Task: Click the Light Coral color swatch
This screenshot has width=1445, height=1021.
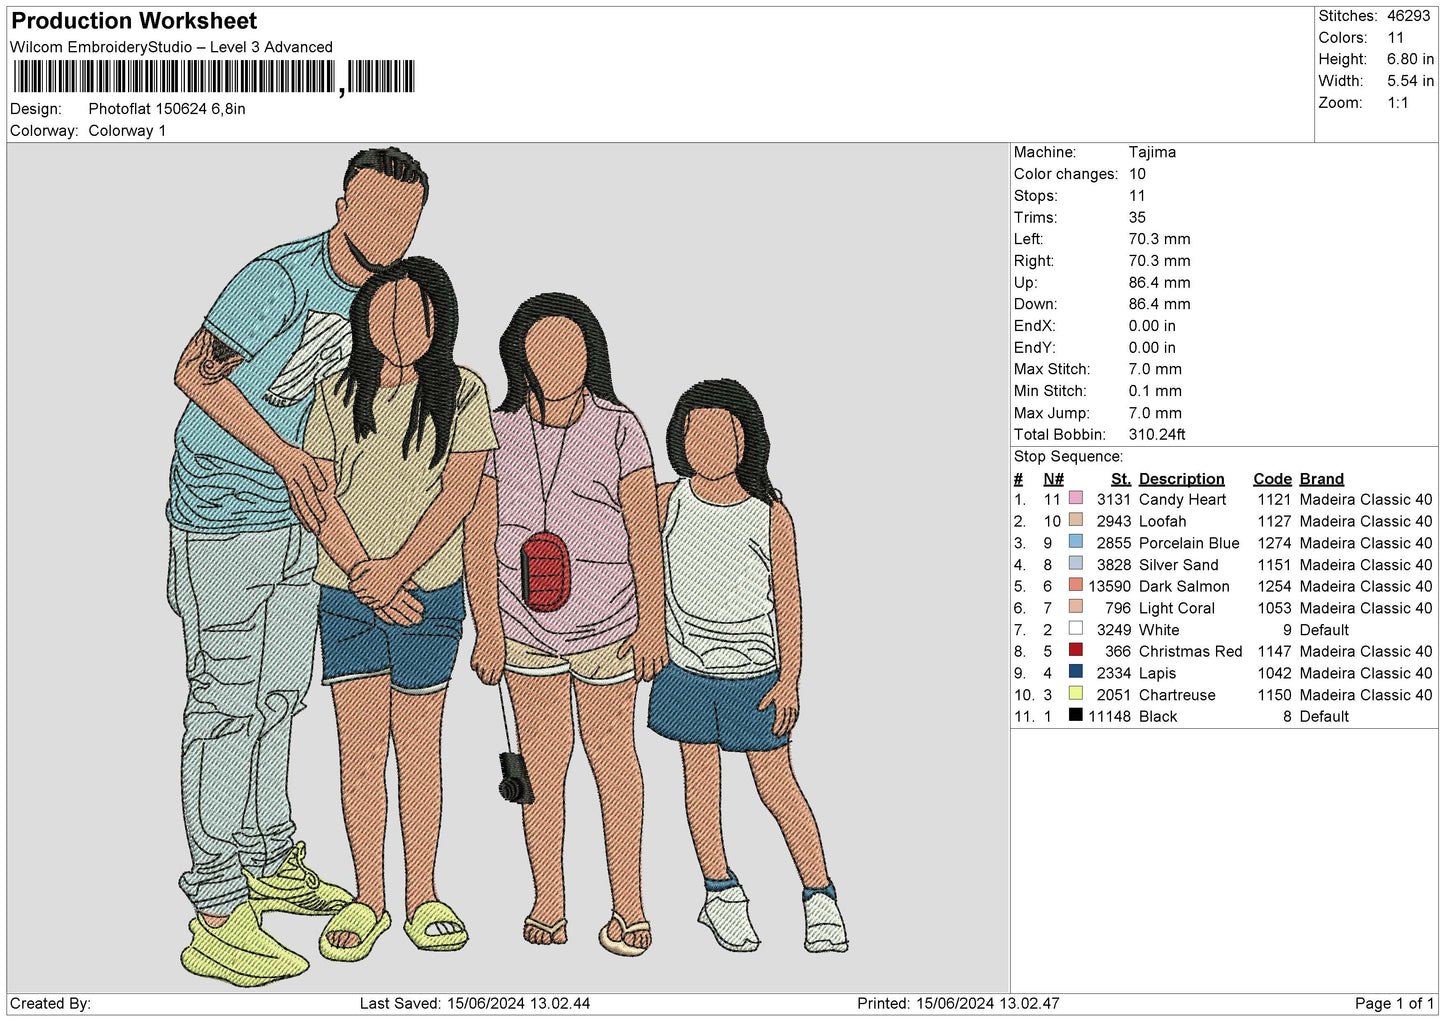Action: 1076,607
